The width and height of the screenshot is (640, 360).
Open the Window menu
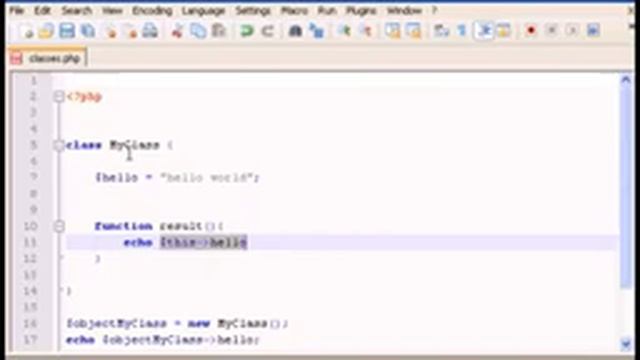404,11
